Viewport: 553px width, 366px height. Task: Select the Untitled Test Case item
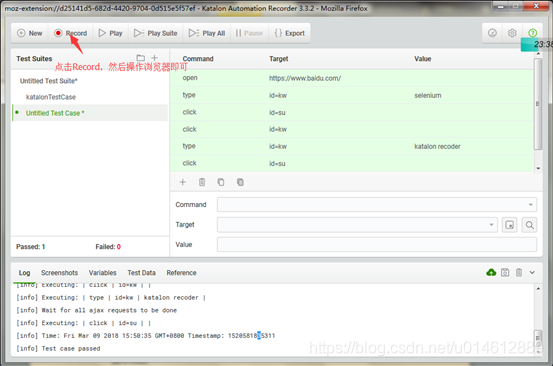(90, 113)
